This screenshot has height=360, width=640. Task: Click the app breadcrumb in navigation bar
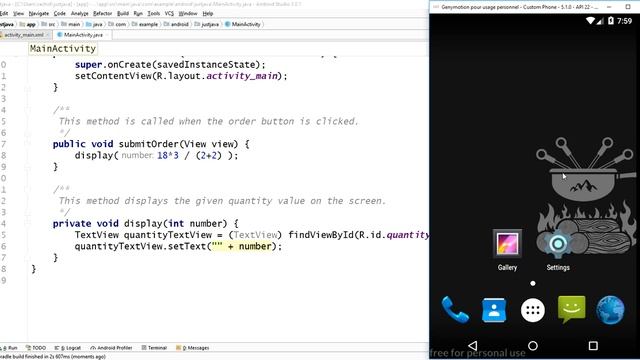click(x=28, y=24)
